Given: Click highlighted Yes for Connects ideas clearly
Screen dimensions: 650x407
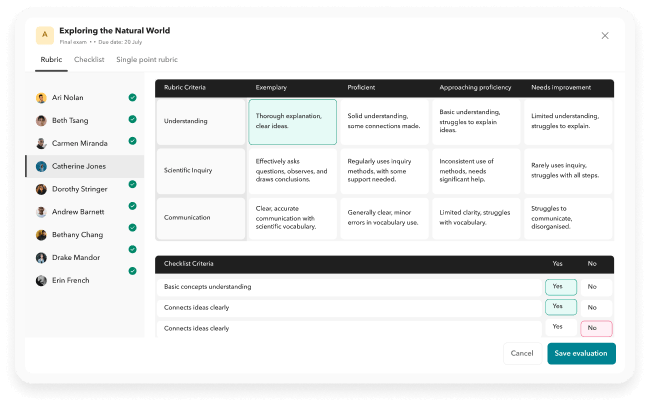Looking at the screenshot, I should pos(560,307).
